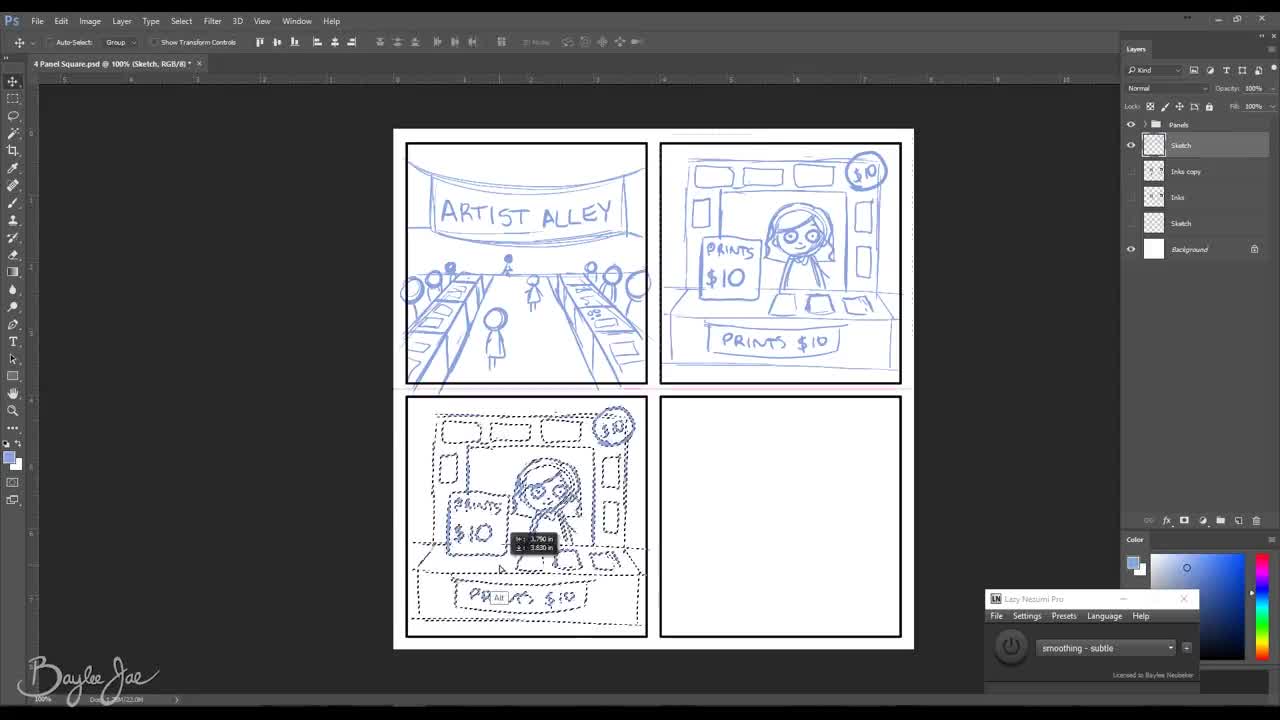
Task: Select the Horizontal Type tool
Action: (13, 342)
